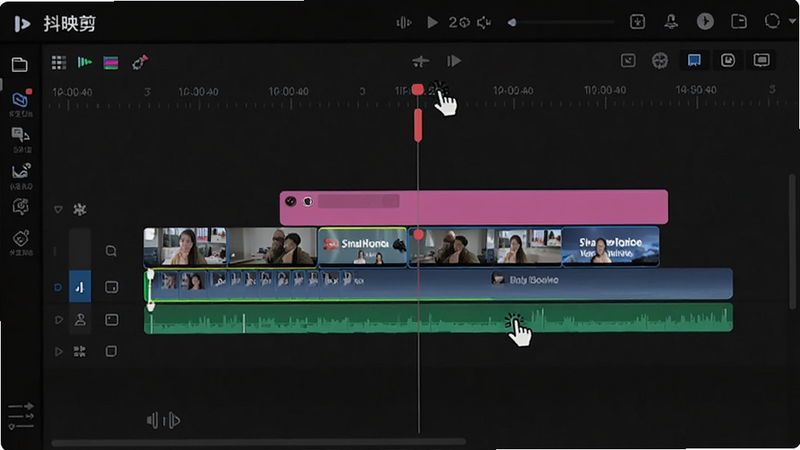Click the screen/monitor icon at far-right of toolbar
The height and width of the screenshot is (450, 800).
(x=761, y=60)
